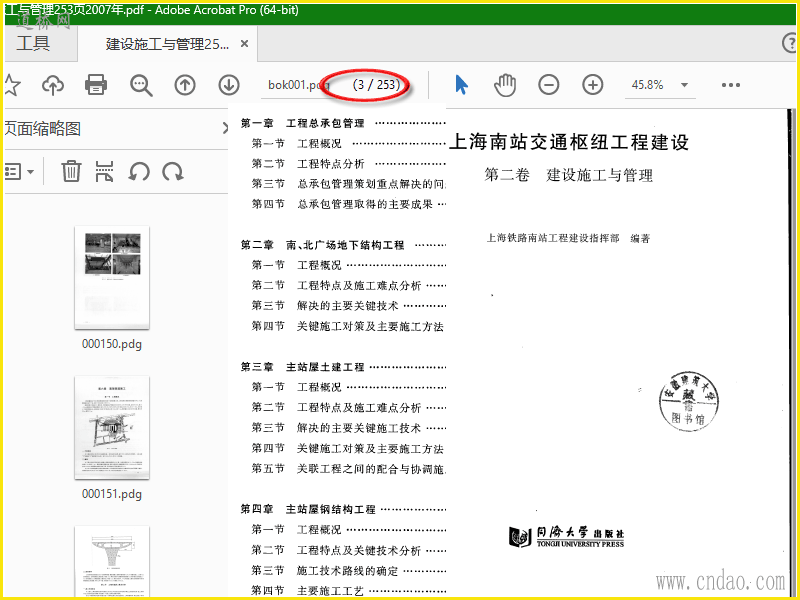Viewport: 800px width, 600px height.
Task: Click entry 第四节 主要施工工艺
Action: click(x=308, y=591)
